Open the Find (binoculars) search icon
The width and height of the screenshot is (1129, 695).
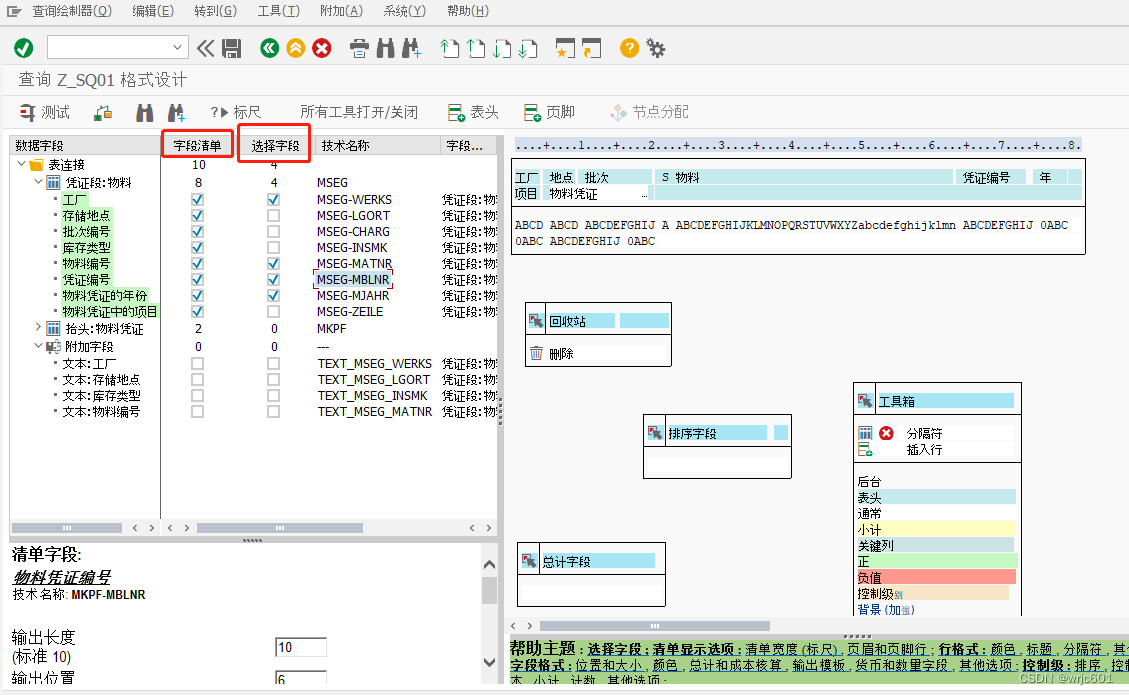386,47
